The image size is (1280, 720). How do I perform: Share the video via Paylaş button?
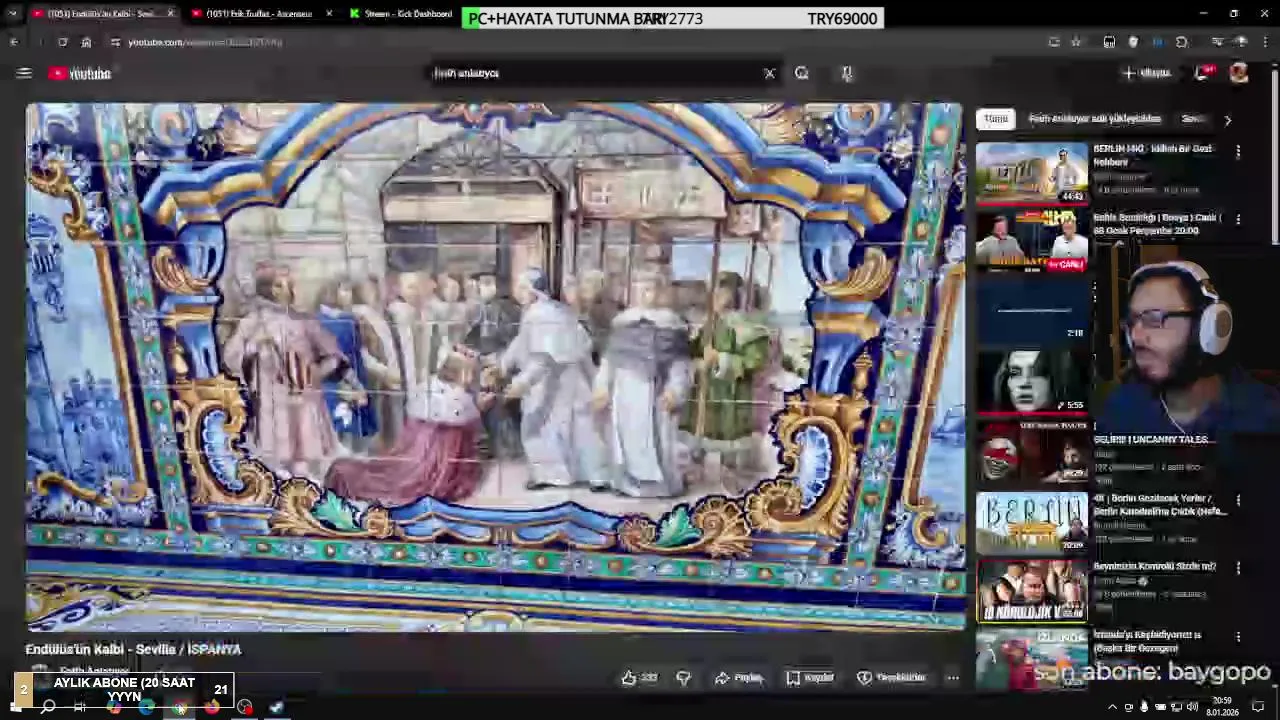pos(739,678)
